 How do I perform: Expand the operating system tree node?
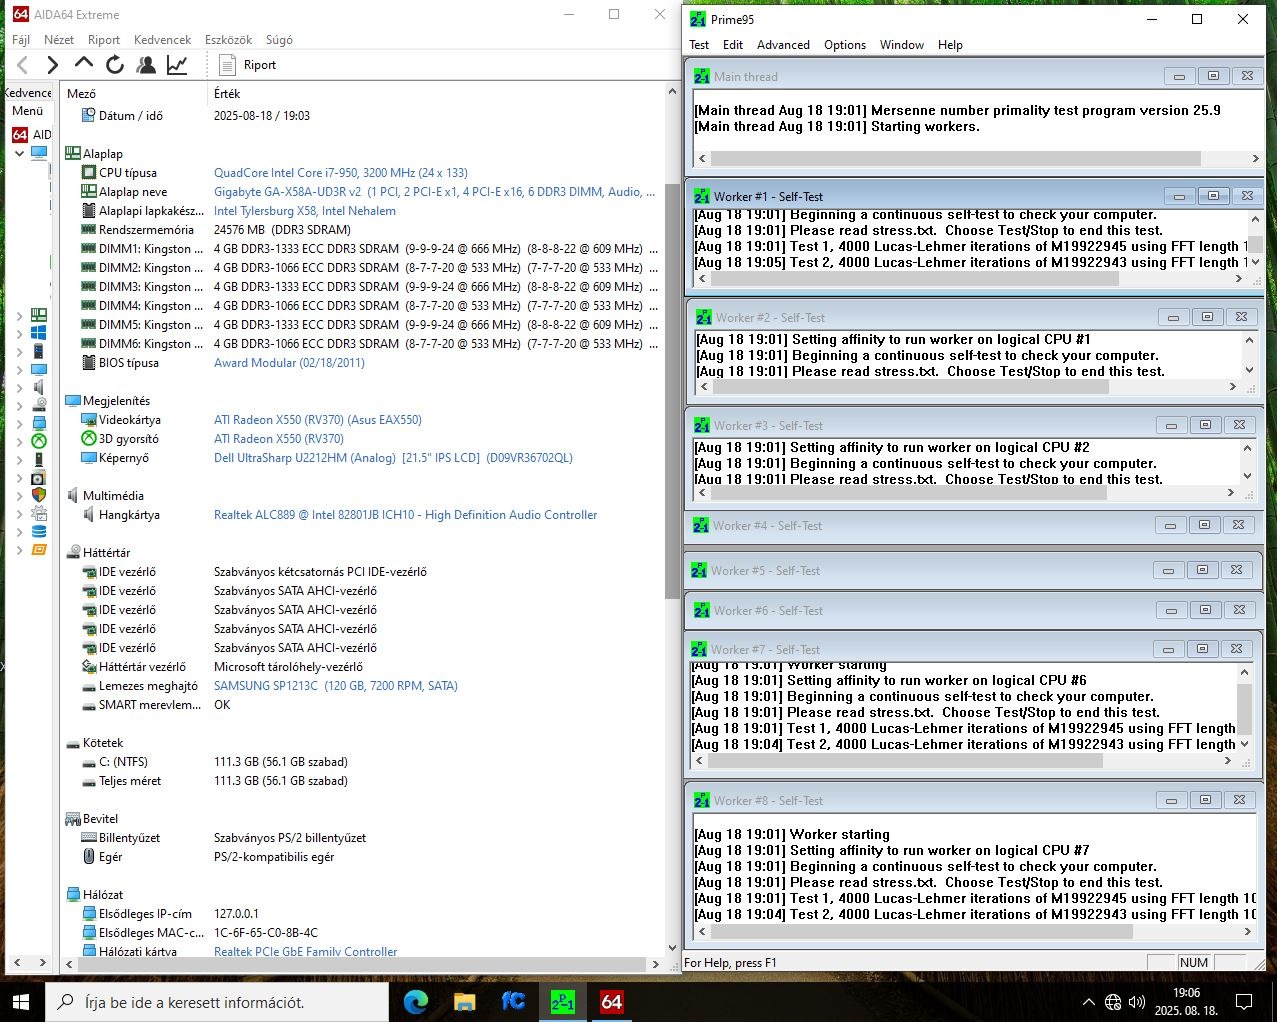pyautogui.click(x=19, y=333)
